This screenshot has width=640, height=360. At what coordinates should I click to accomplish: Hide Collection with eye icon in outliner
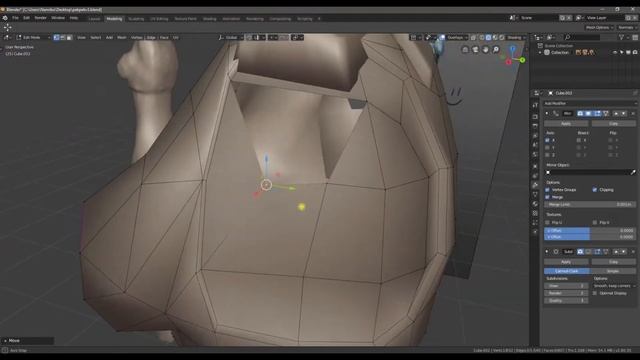pyautogui.click(x=615, y=53)
